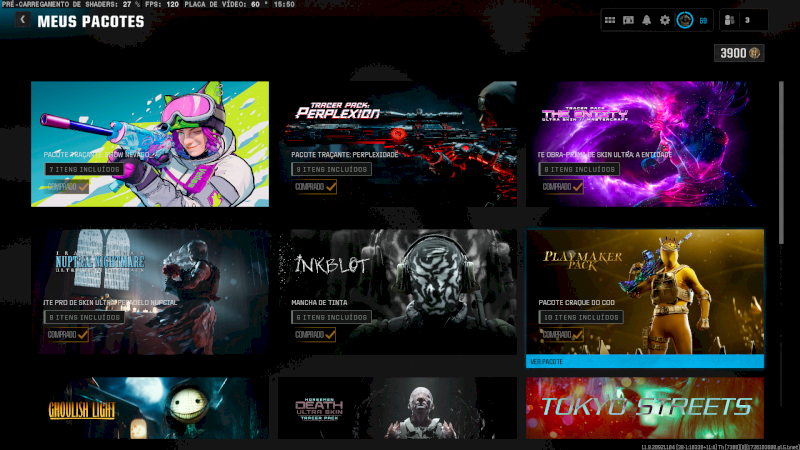Click '8 itens incluídos' on Nuptial Nightmare pack
800x450 pixels.
pos(84,317)
